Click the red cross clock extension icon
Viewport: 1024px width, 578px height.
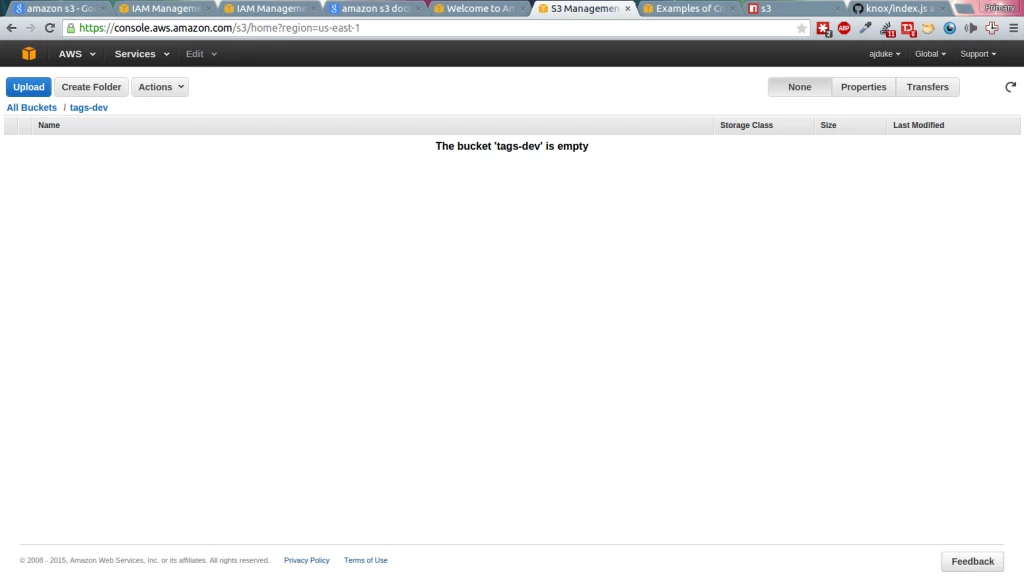coord(991,28)
